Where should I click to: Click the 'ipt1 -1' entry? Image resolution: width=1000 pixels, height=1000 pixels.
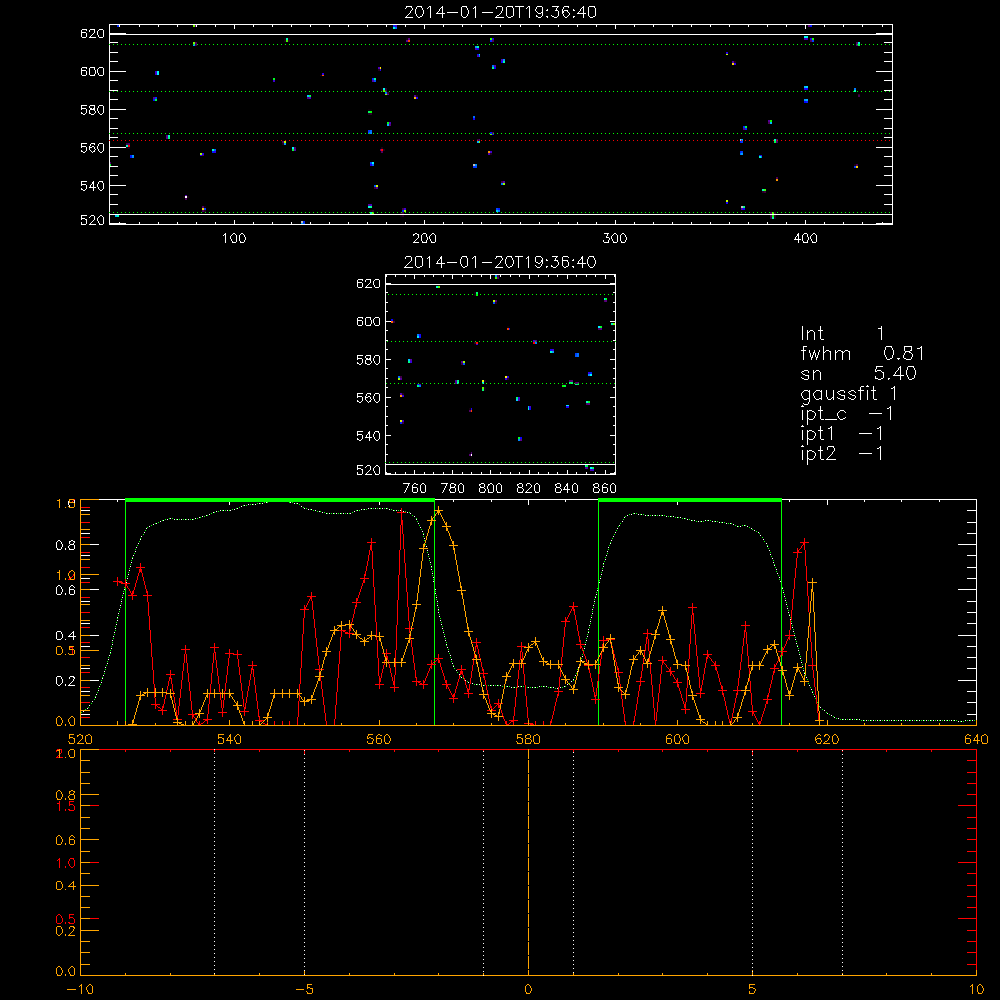point(842,434)
